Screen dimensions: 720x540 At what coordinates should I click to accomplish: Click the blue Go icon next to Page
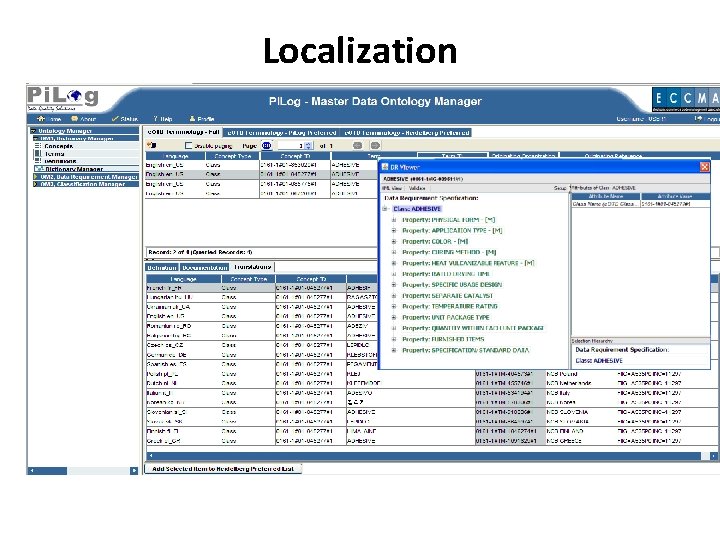[266, 146]
